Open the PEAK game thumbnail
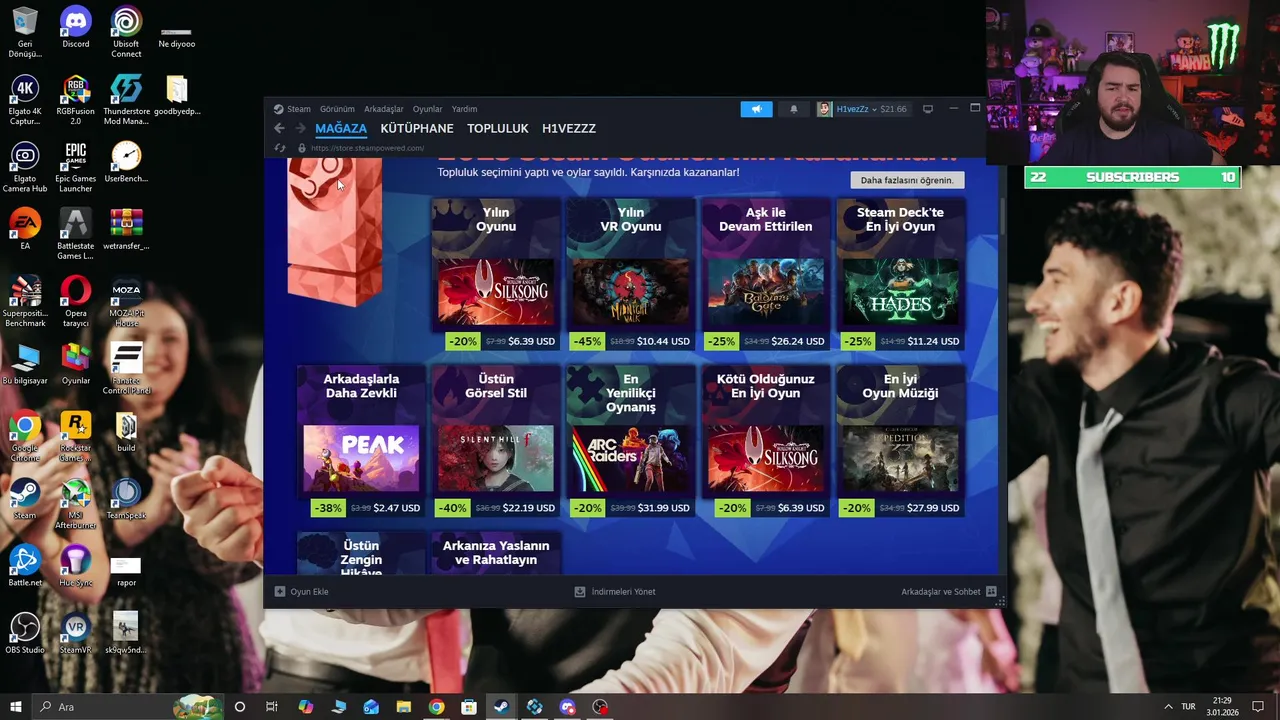The width and height of the screenshot is (1280, 720). (x=361, y=459)
